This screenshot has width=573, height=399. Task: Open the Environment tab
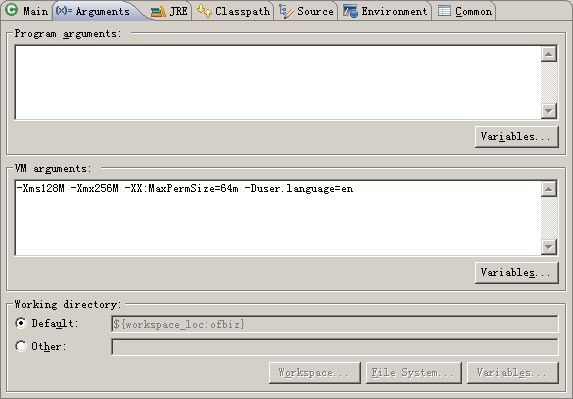pyautogui.click(x=385, y=11)
